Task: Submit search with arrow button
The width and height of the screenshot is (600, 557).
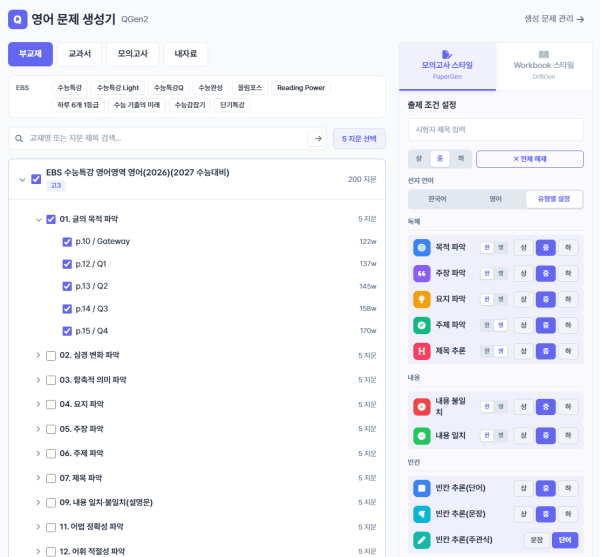Action: click(317, 138)
